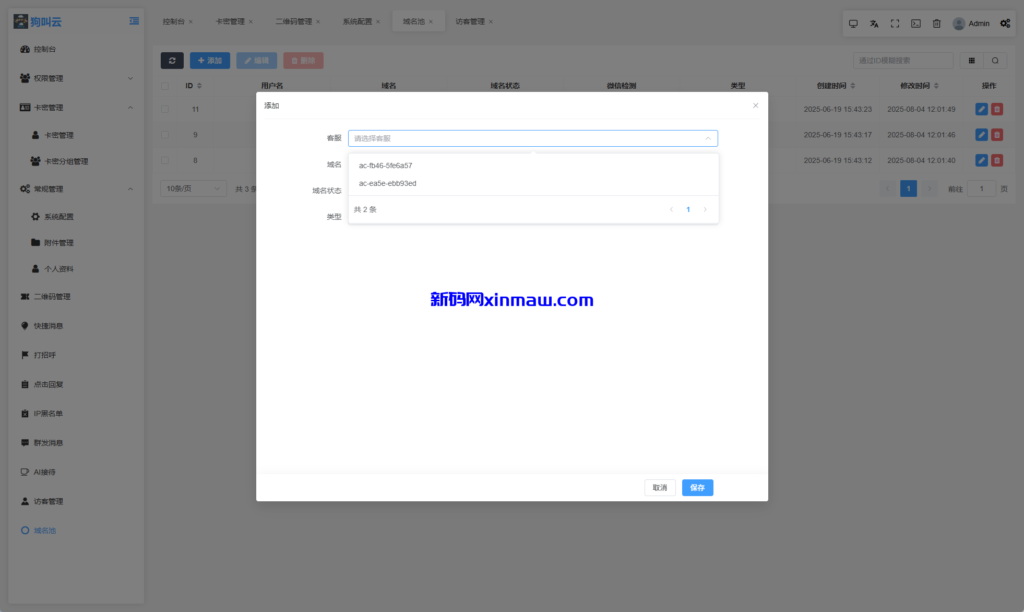Check the checkbox for row ID 11
Screen dimensions: 1024x612
(x=165, y=109)
